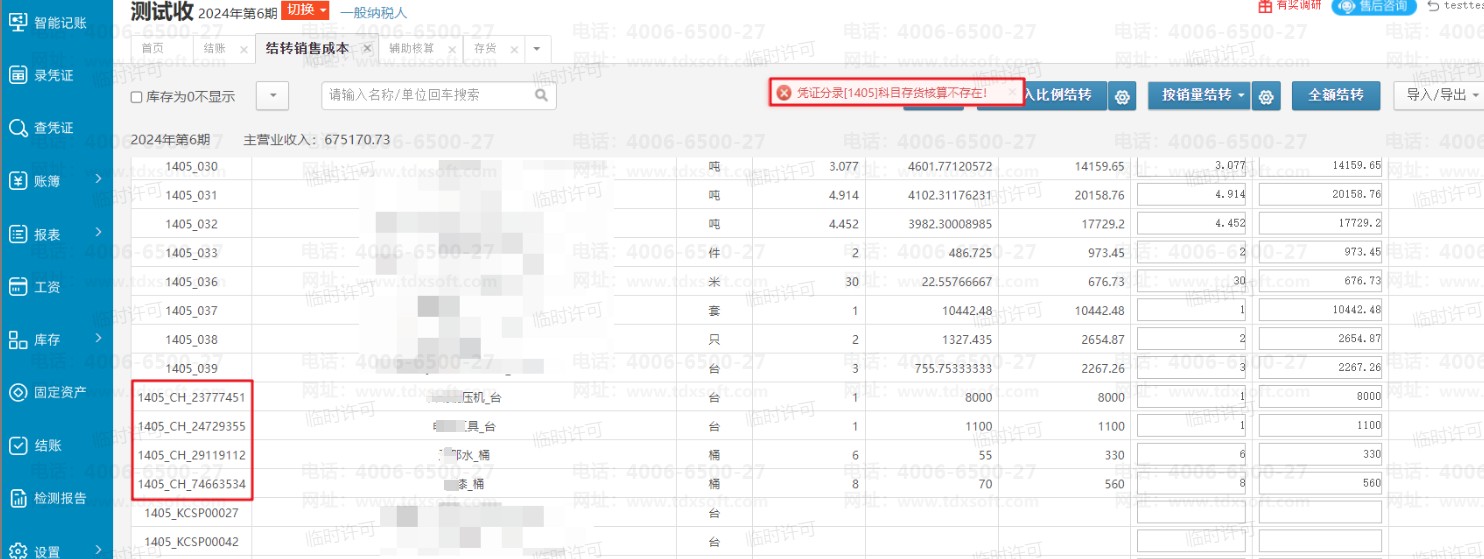Open the 导入/导出 dropdown
Viewport: 1484px width, 559px height.
point(1437,95)
